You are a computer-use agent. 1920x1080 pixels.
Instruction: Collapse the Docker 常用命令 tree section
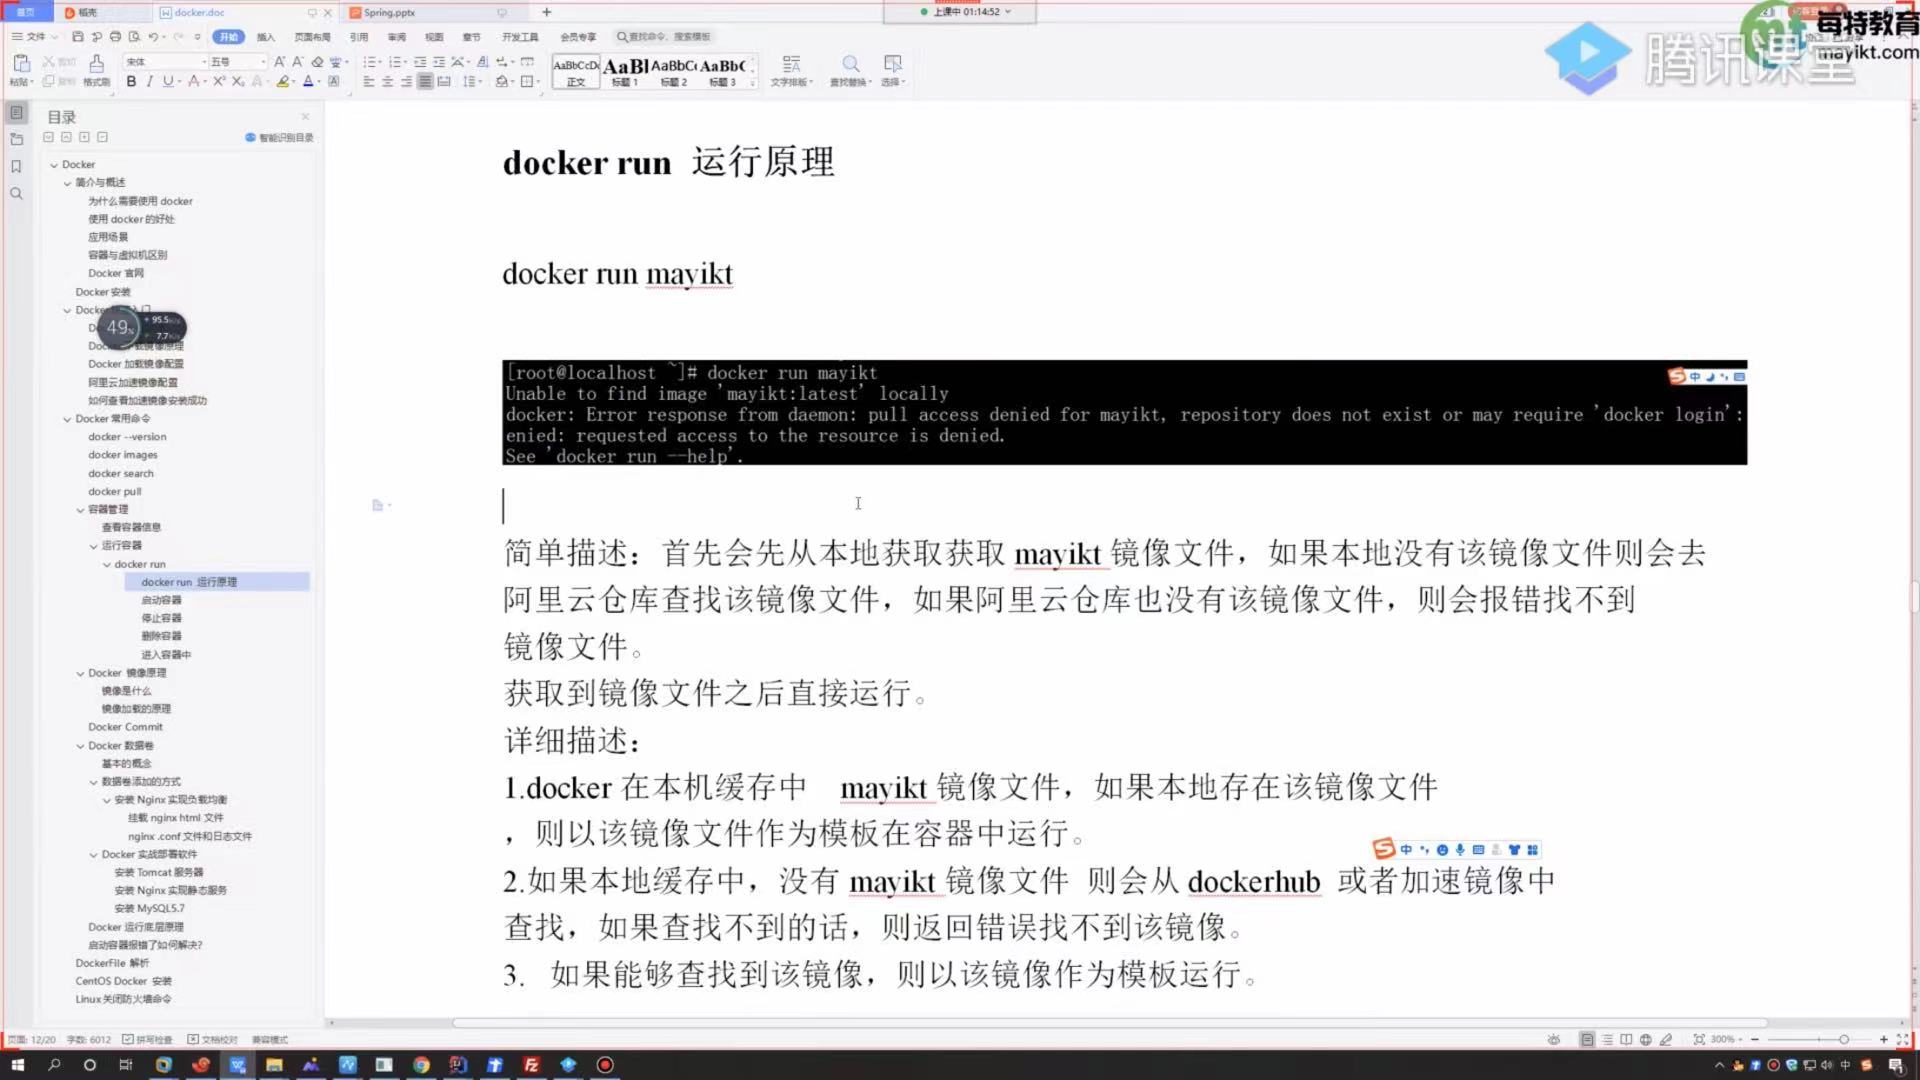[x=67, y=419]
